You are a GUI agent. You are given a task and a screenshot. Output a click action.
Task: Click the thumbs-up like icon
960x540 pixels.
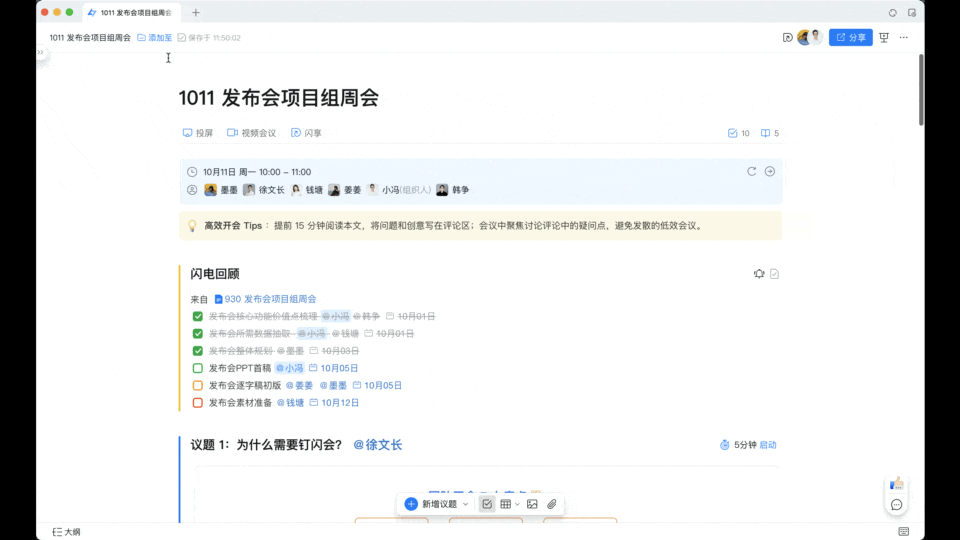coord(896,484)
